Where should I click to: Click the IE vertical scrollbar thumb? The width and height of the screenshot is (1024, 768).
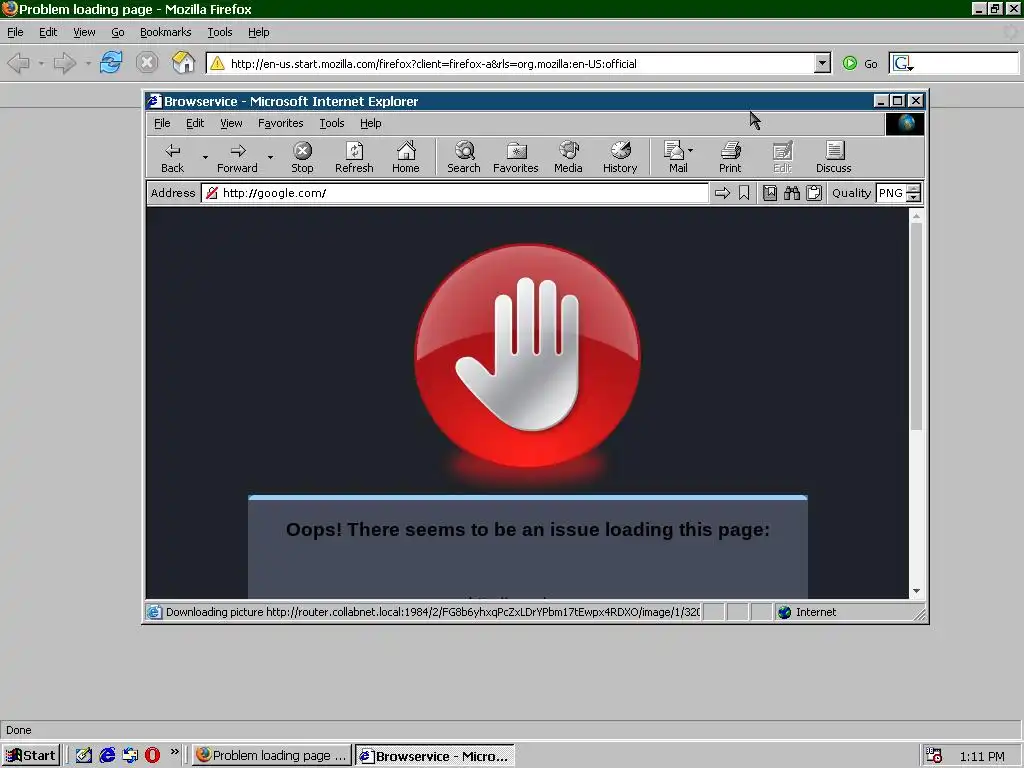pos(916,327)
